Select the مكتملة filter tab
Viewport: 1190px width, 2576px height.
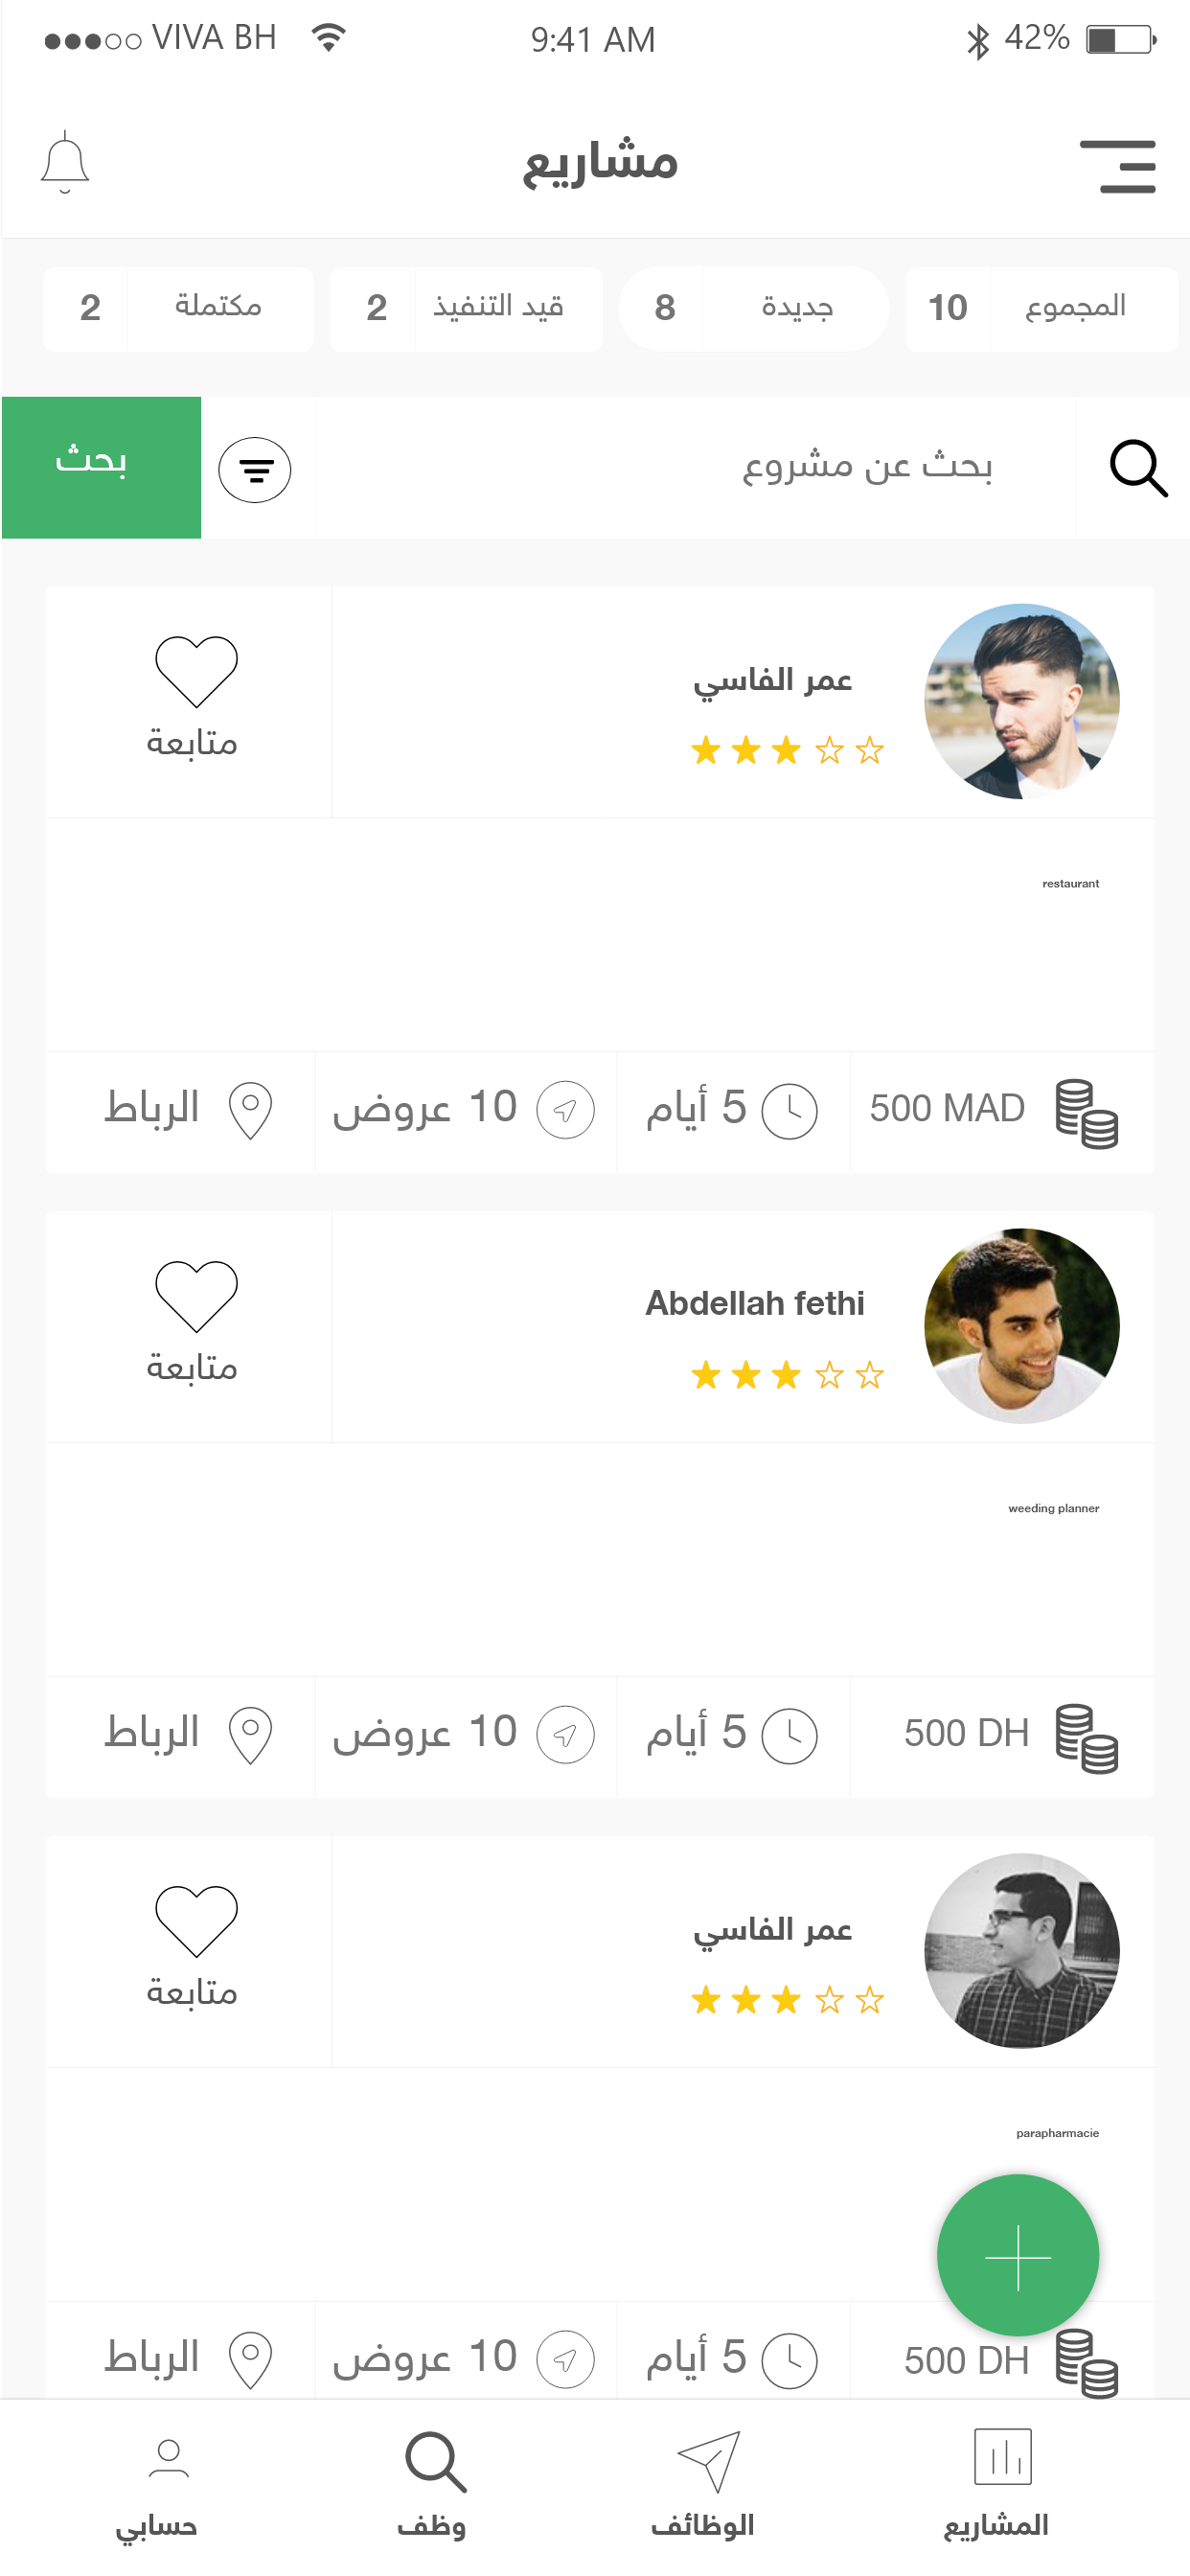point(178,308)
